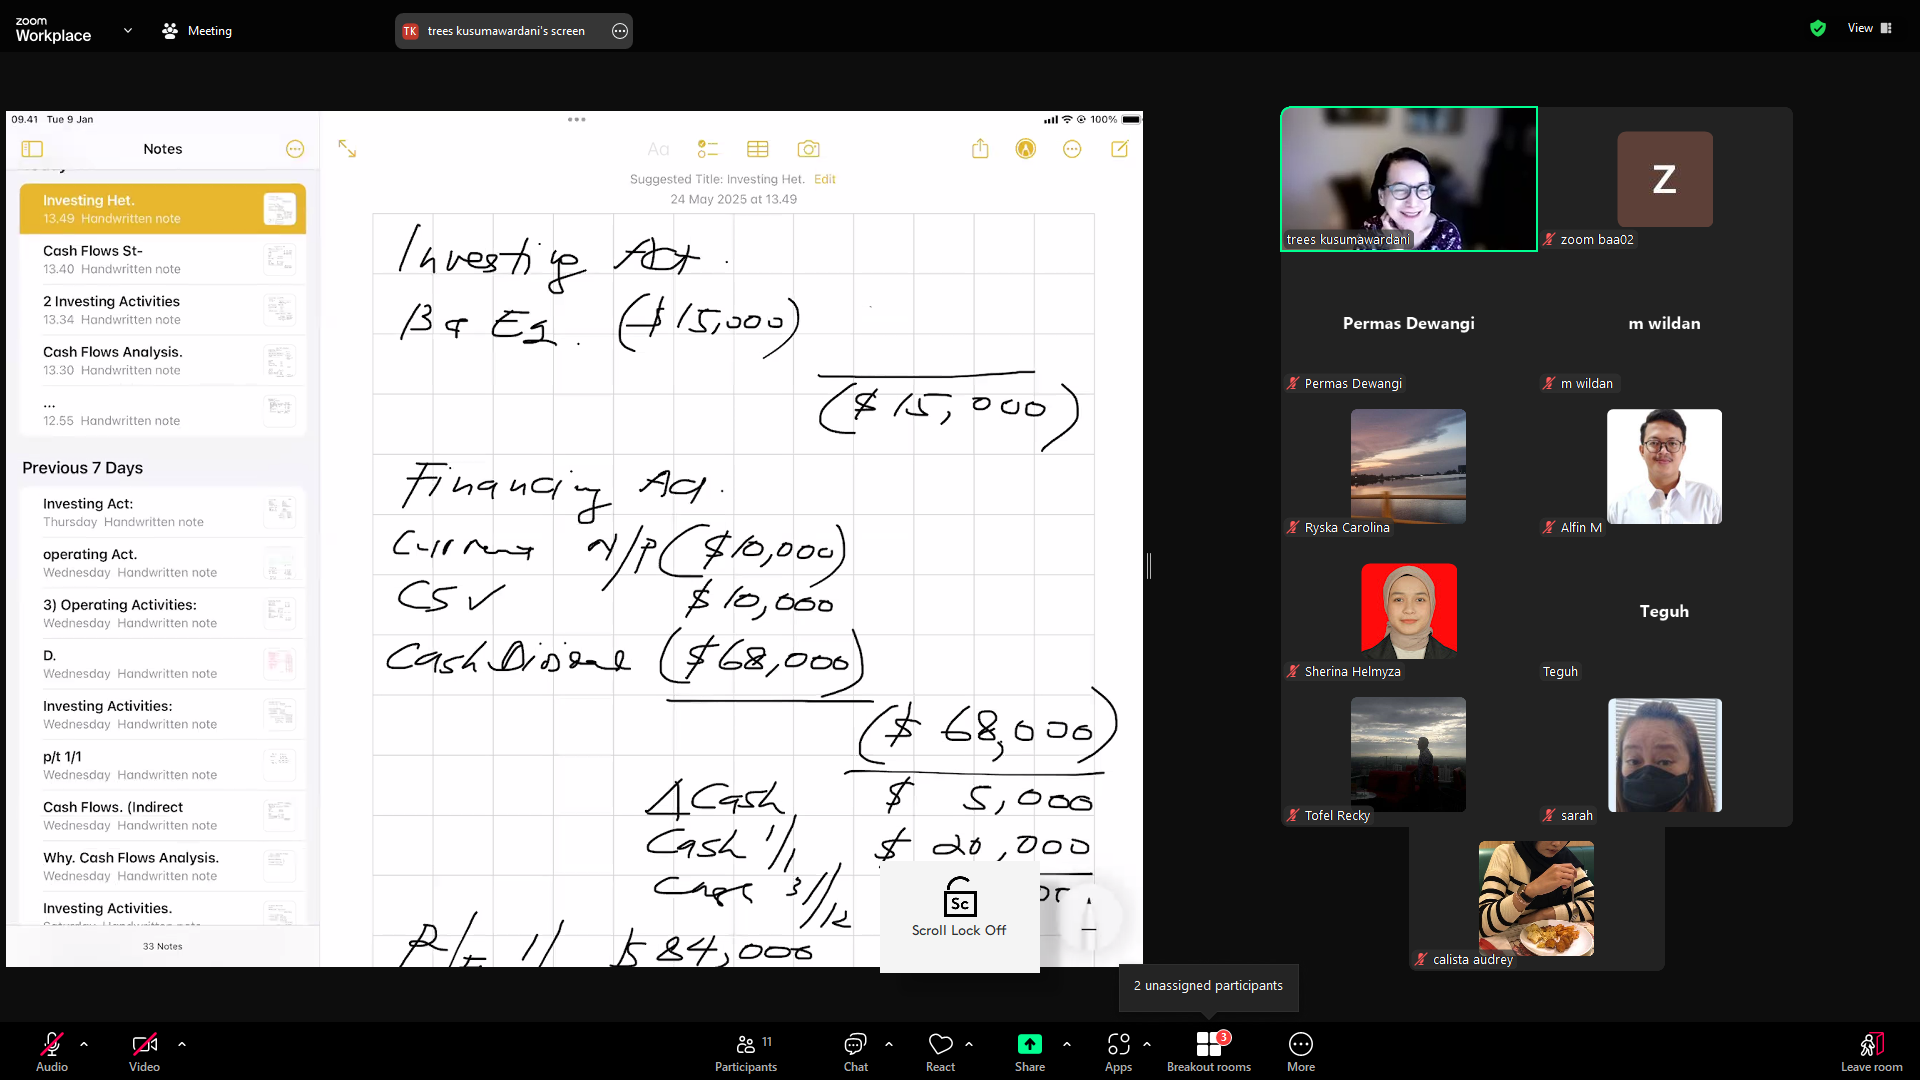Viewport: 1920px width, 1080px height.
Task: Expand audio options arrow
Action: (84, 1044)
